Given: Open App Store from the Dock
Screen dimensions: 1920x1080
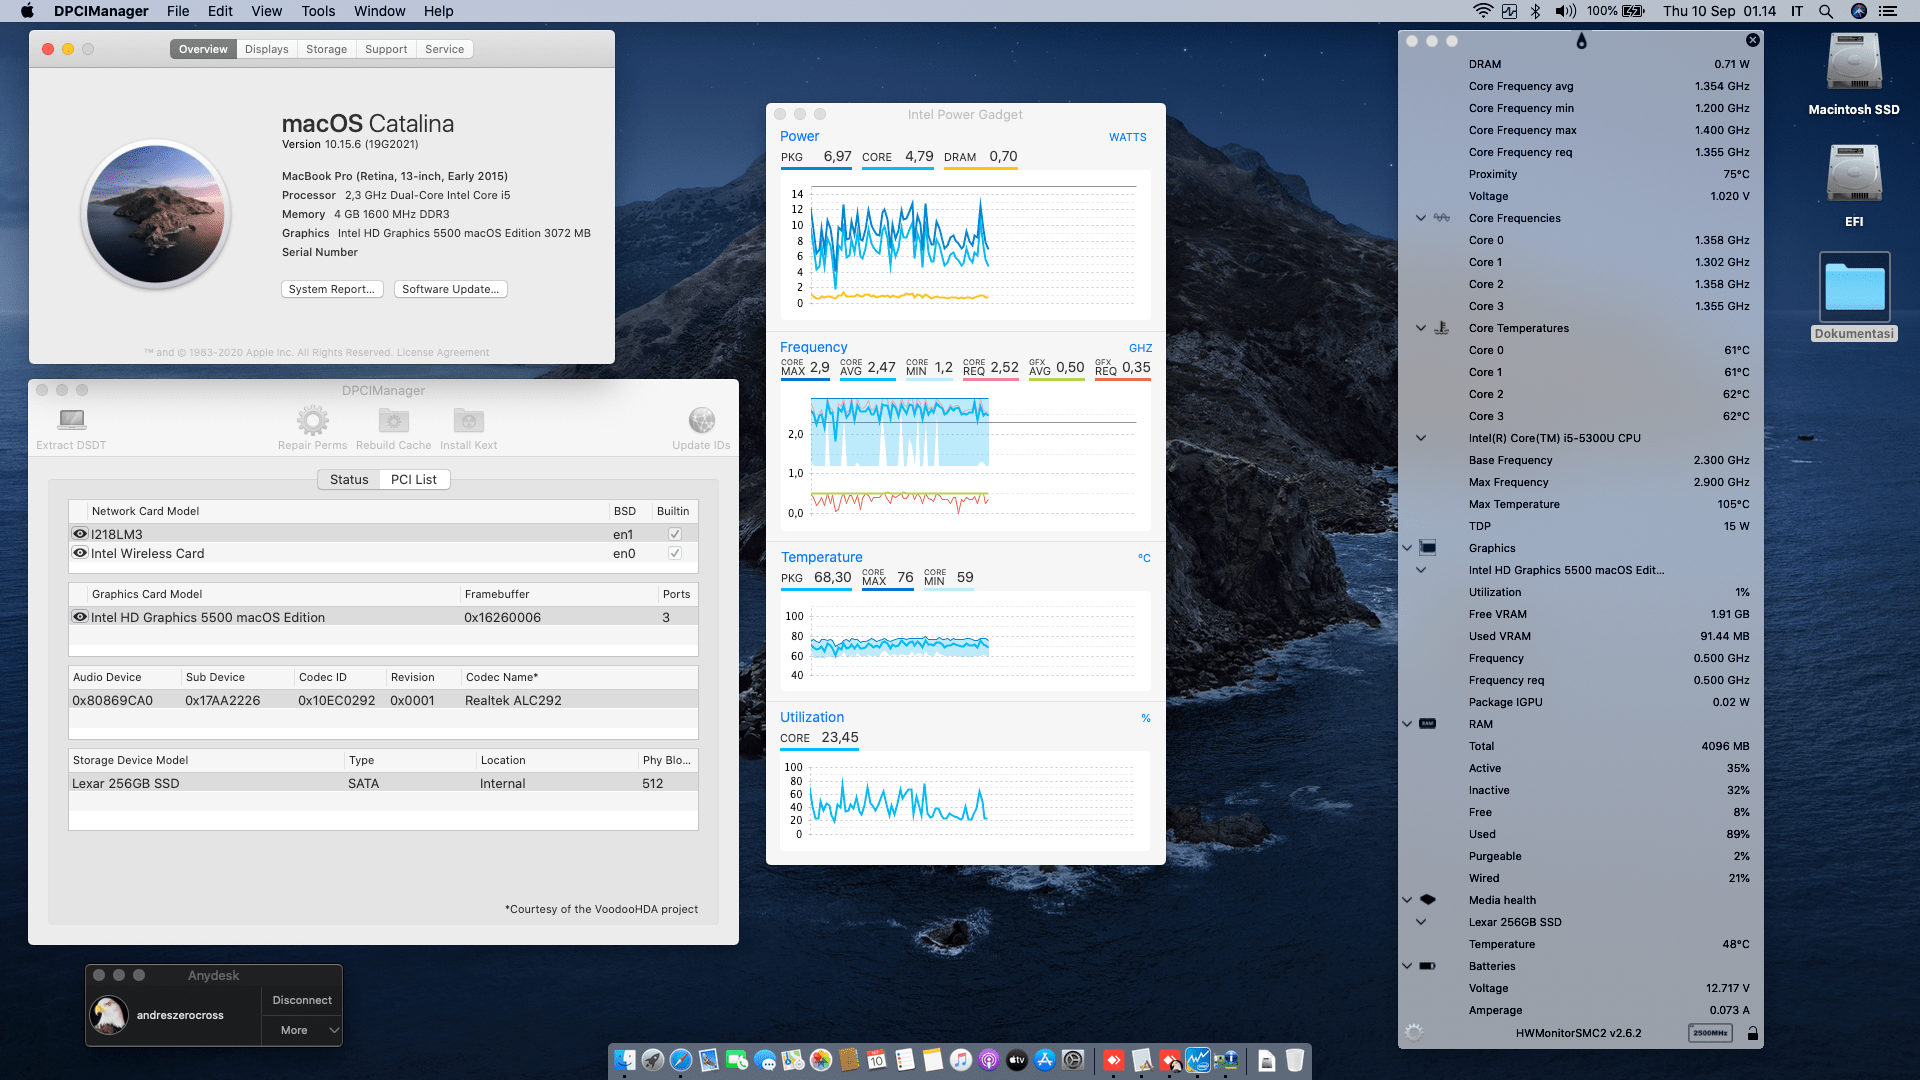Looking at the screenshot, I should pyautogui.click(x=1045, y=1060).
